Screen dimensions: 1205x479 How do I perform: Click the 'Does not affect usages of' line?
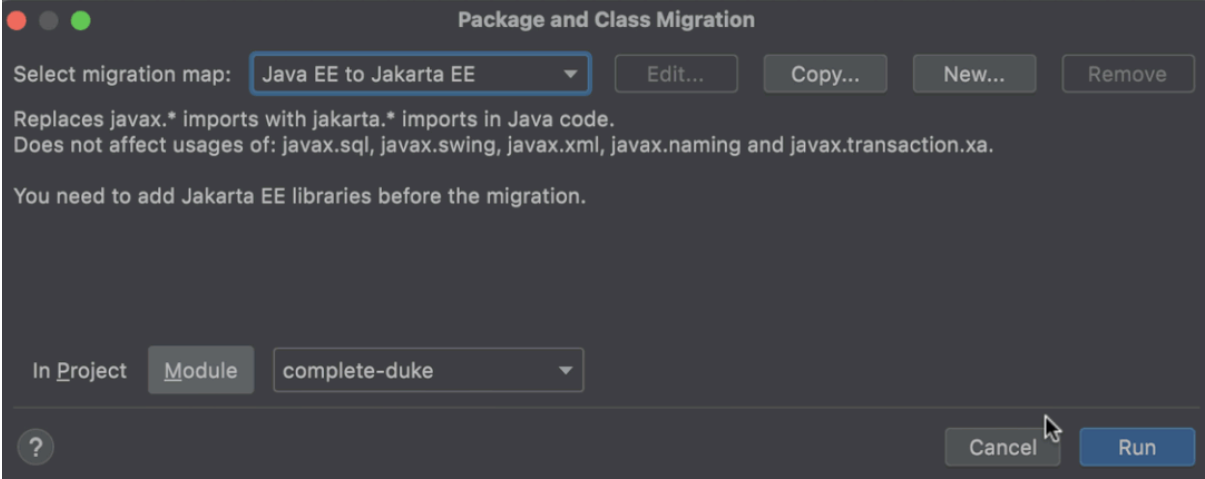click(503, 146)
